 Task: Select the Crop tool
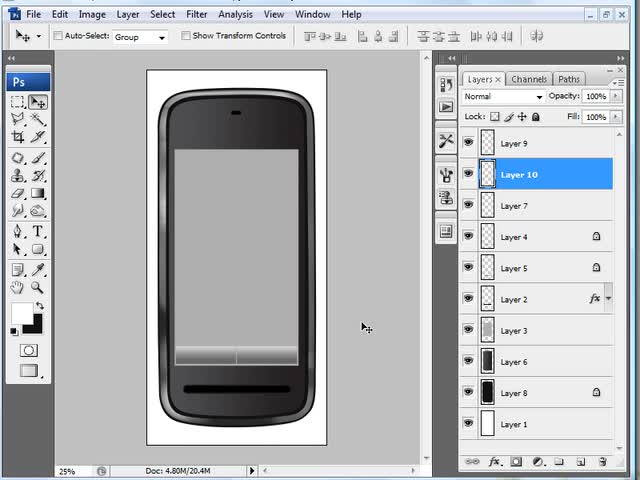(18, 137)
